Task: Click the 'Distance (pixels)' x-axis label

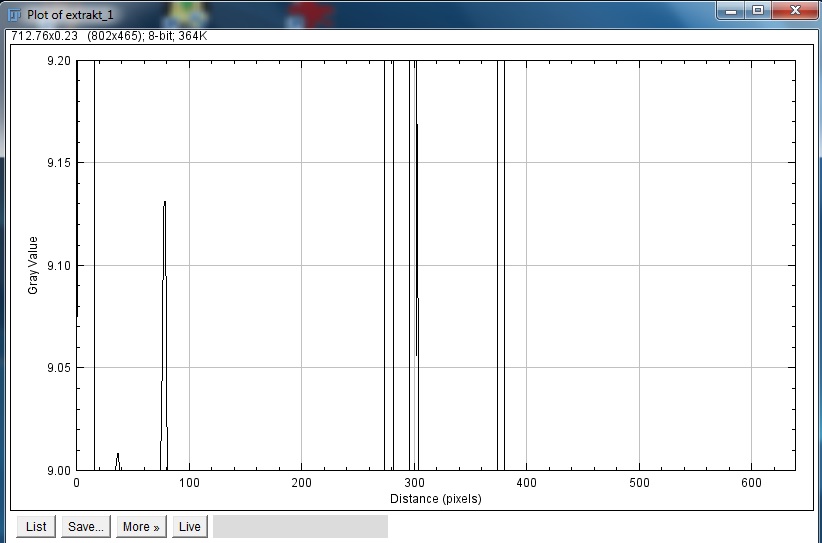Action: point(436,498)
